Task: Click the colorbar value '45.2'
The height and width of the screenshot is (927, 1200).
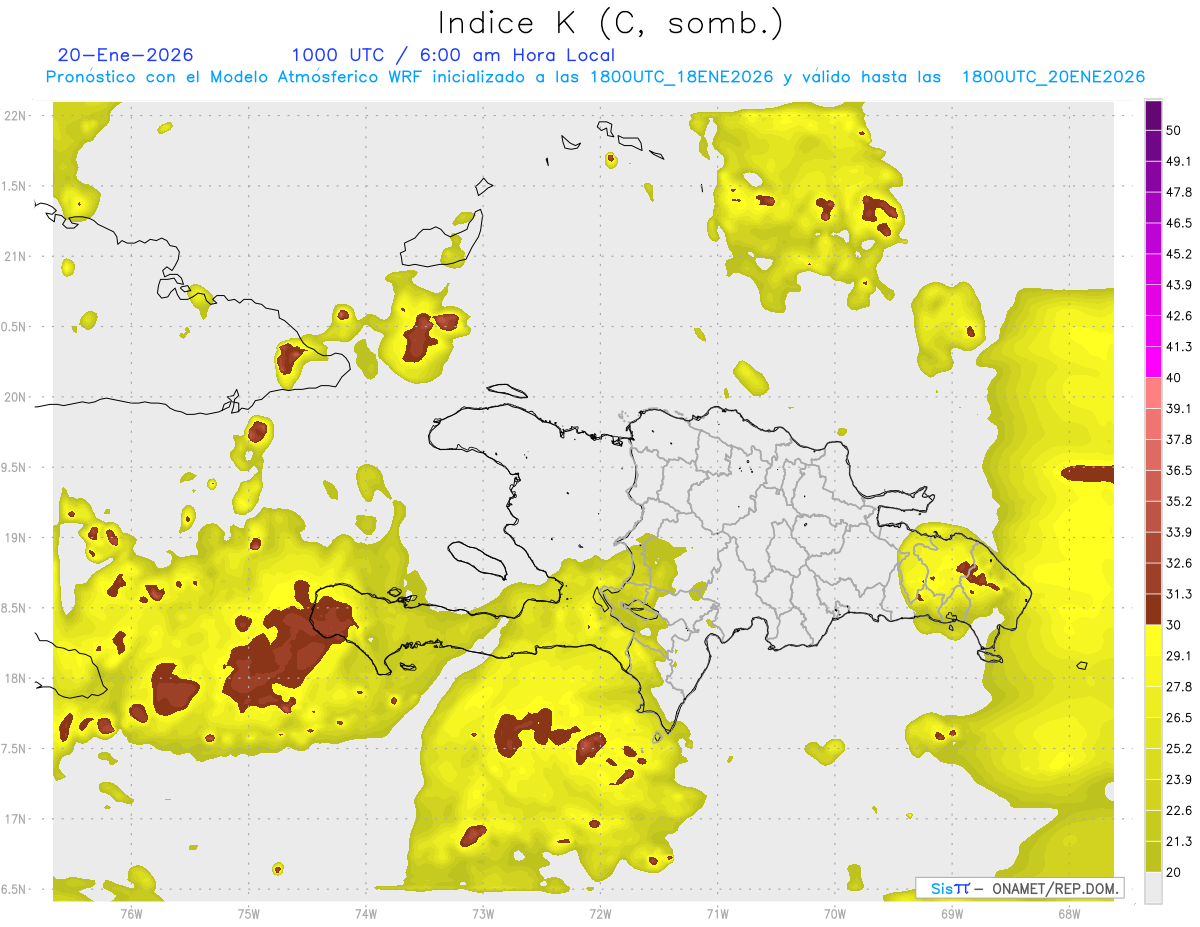Action: pos(1180,254)
